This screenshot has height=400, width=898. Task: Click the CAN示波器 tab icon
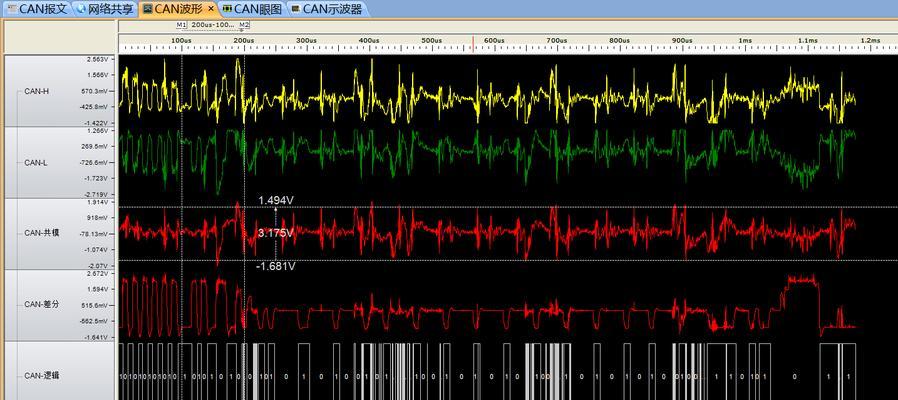click(296, 9)
